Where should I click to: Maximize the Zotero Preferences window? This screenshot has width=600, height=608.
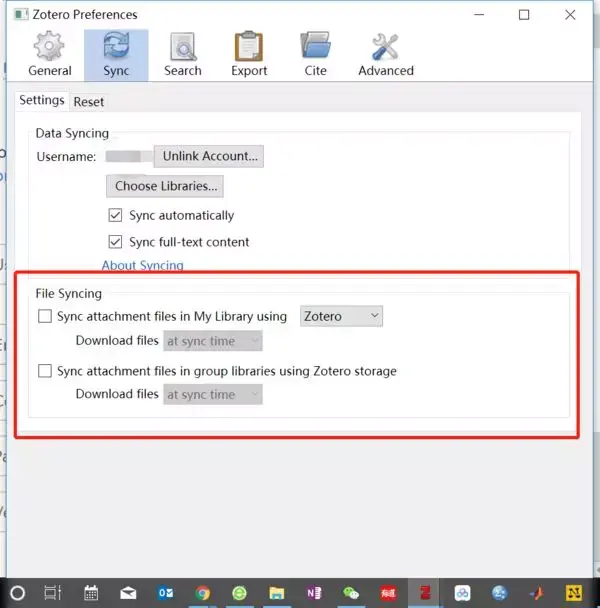524,15
